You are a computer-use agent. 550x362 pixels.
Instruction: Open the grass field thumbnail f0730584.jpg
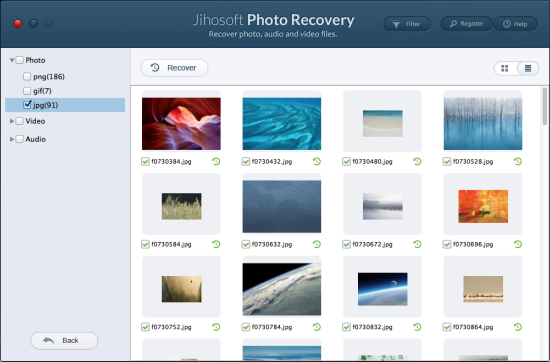tap(181, 206)
